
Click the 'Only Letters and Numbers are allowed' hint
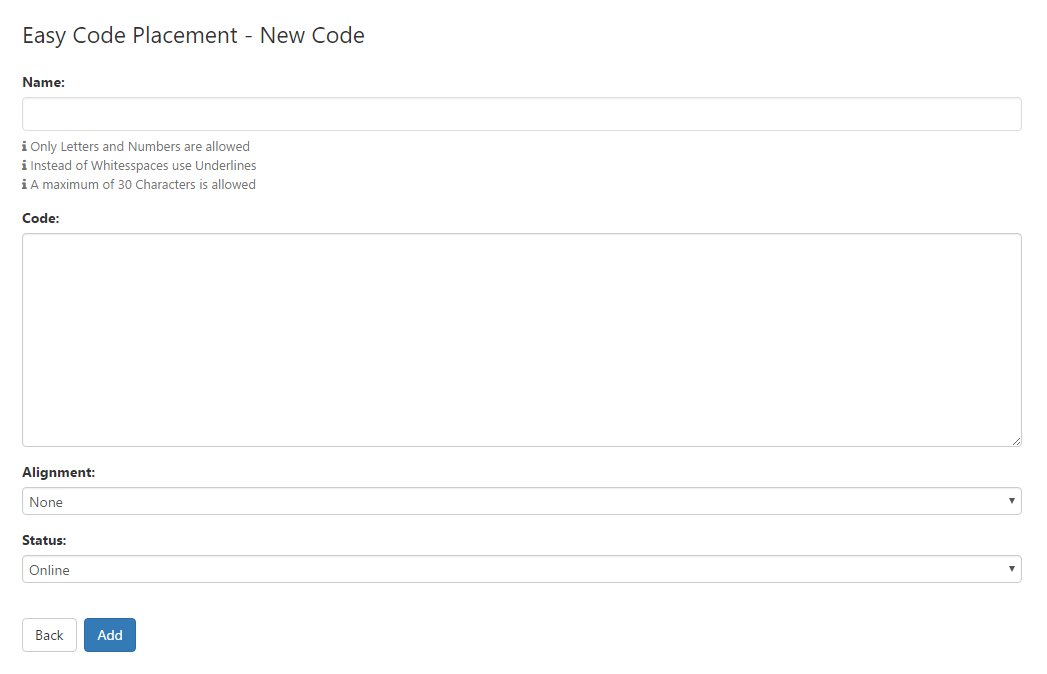click(140, 146)
